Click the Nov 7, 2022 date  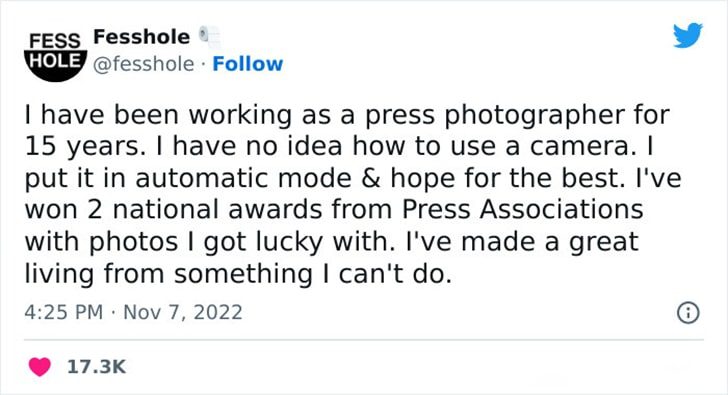183,312
